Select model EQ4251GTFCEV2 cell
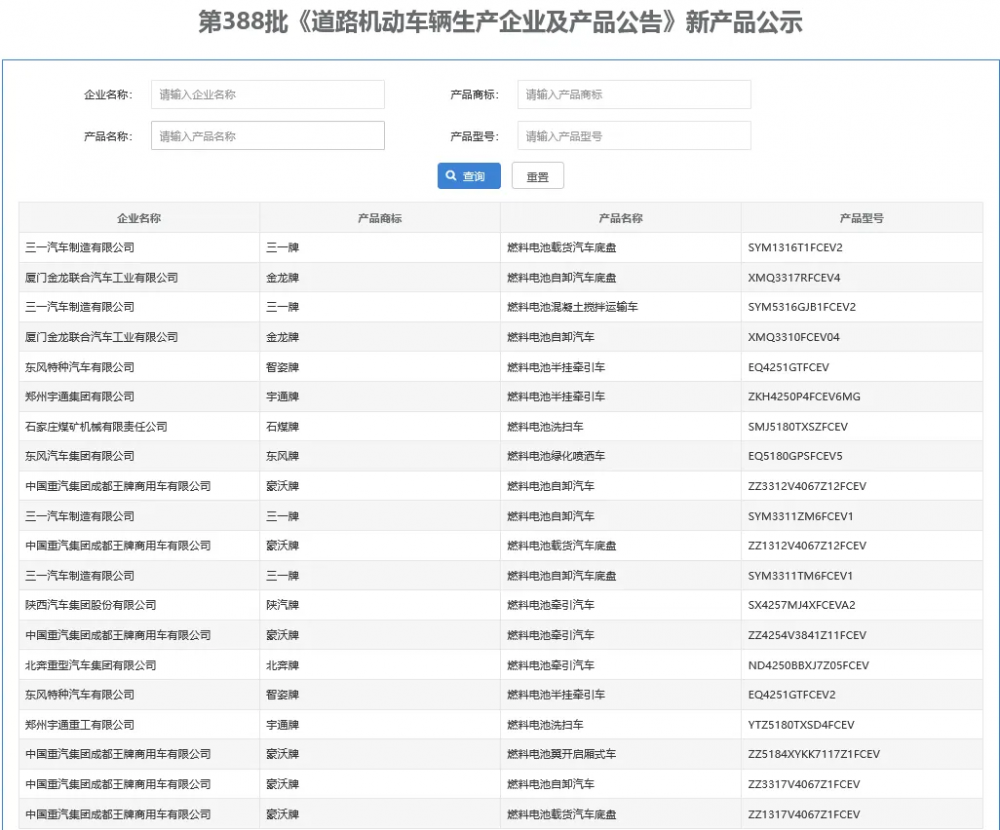 click(x=862, y=695)
